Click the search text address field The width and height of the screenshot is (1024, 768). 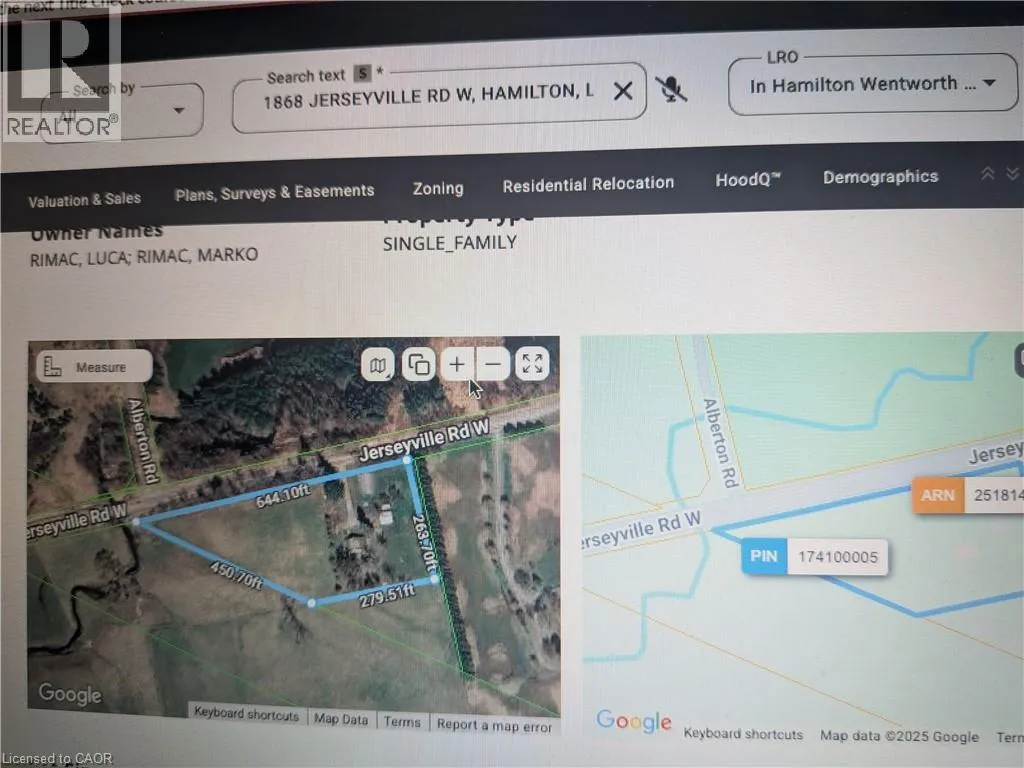428,97
